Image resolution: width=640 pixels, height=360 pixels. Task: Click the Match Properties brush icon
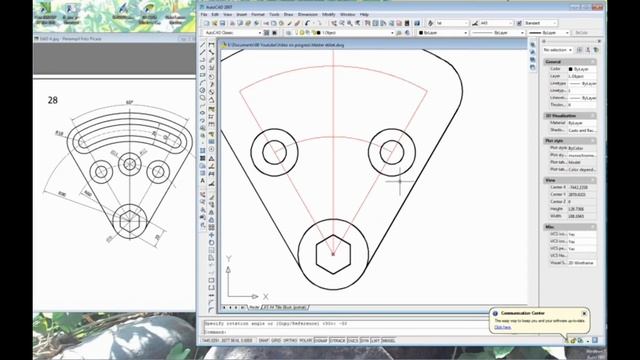point(289,23)
